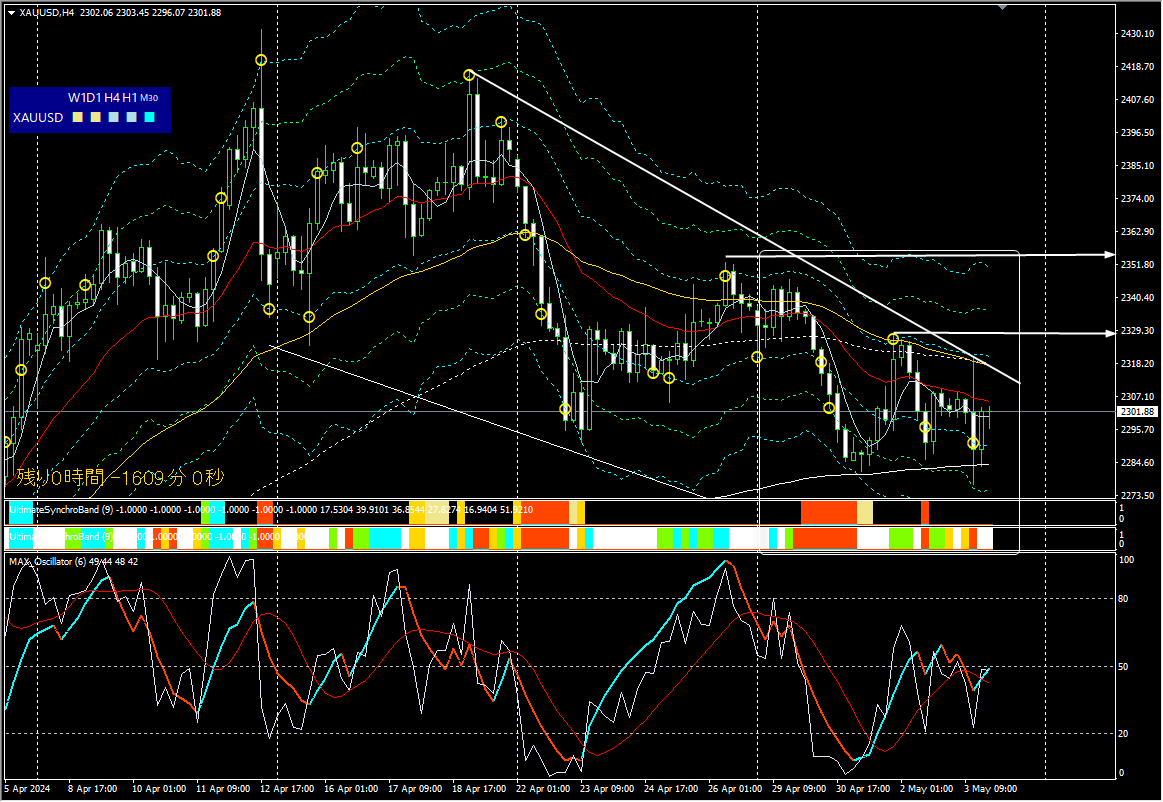
Task: Click the 8 Apr 17:00 time axis label
Action: click(x=93, y=789)
